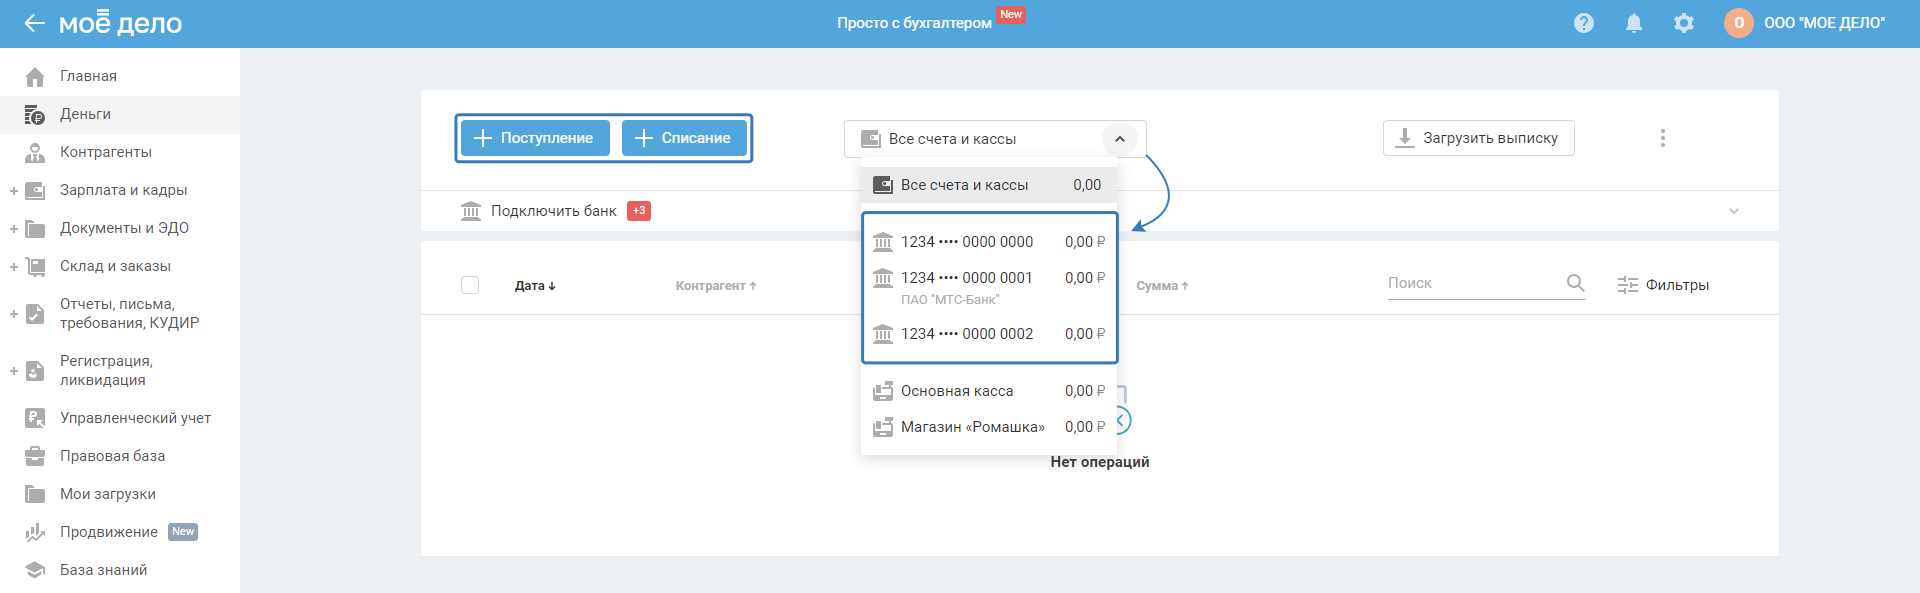Image resolution: width=1920 pixels, height=593 pixels.
Task: Click the back arrow next to Моё дело logo
Action: pyautogui.click(x=35, y=23)
